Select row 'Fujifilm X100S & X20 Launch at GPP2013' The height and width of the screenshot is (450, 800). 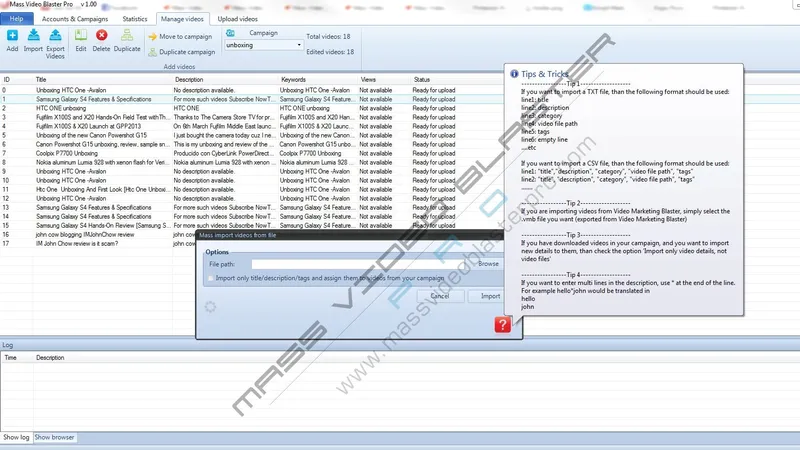coord(250,126)
